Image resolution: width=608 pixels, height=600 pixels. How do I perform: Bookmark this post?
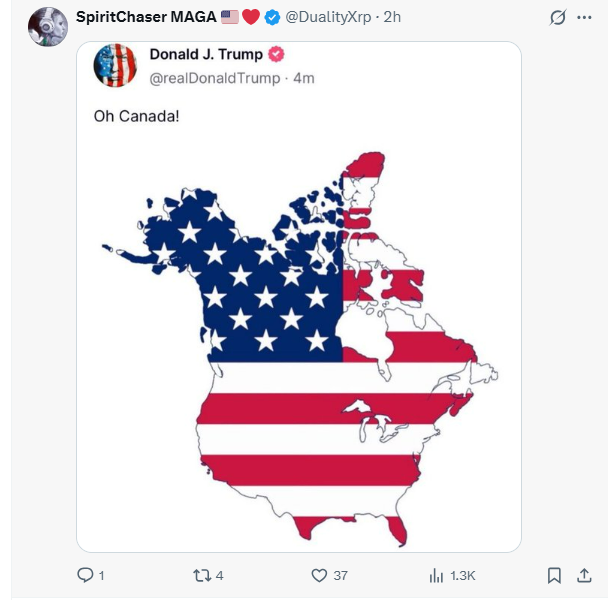click(x=554, y=575)
